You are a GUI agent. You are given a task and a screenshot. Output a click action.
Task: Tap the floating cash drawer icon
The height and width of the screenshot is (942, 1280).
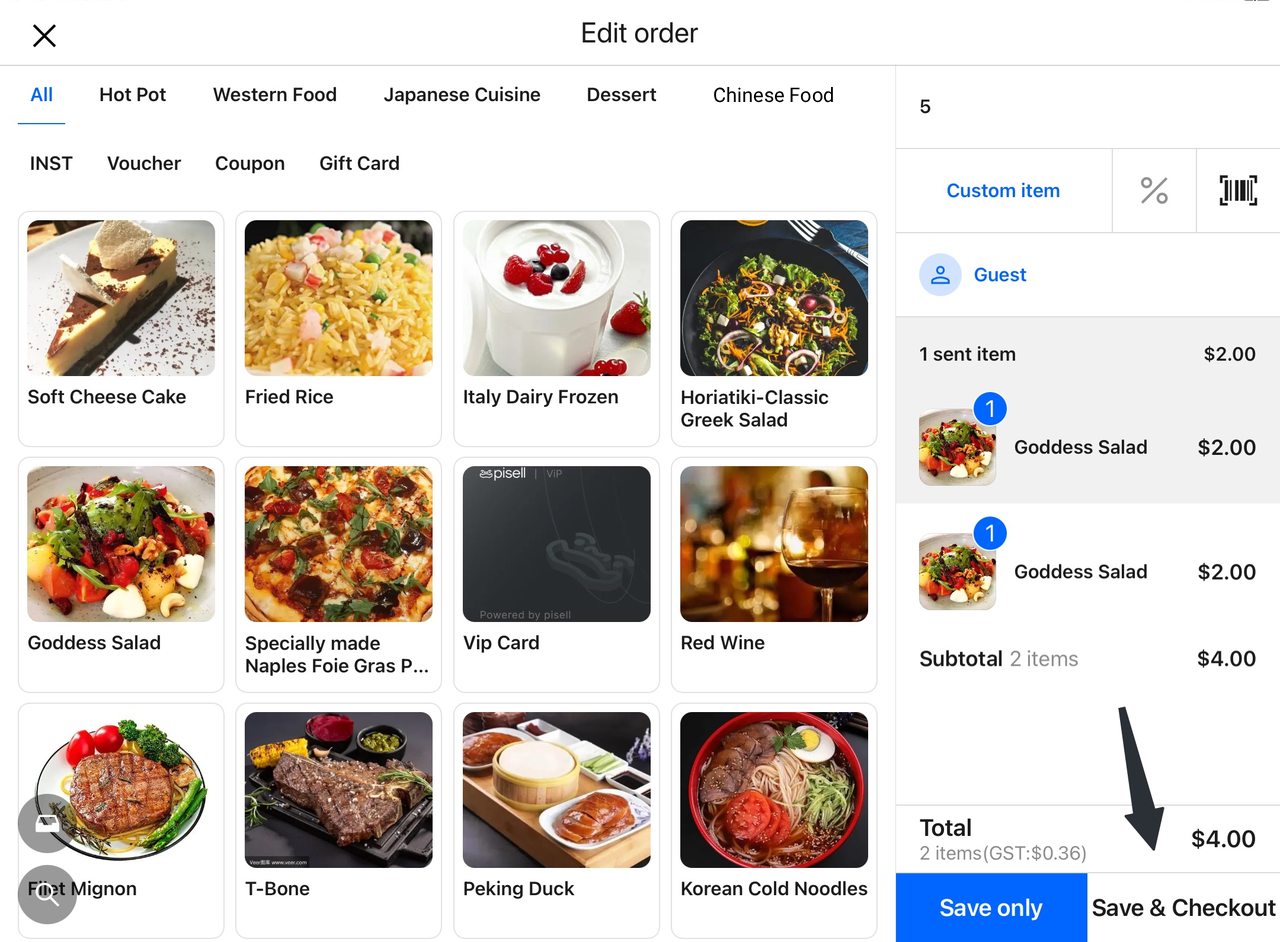coord(47,823)
